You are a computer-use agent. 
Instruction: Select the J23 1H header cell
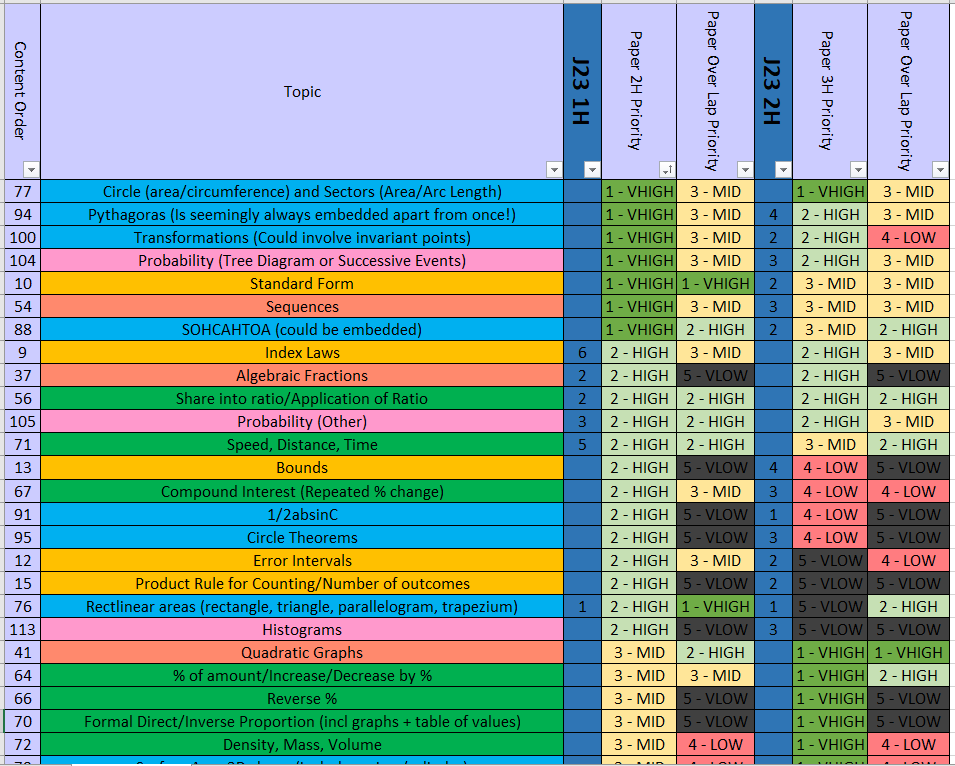coord(582,91)
